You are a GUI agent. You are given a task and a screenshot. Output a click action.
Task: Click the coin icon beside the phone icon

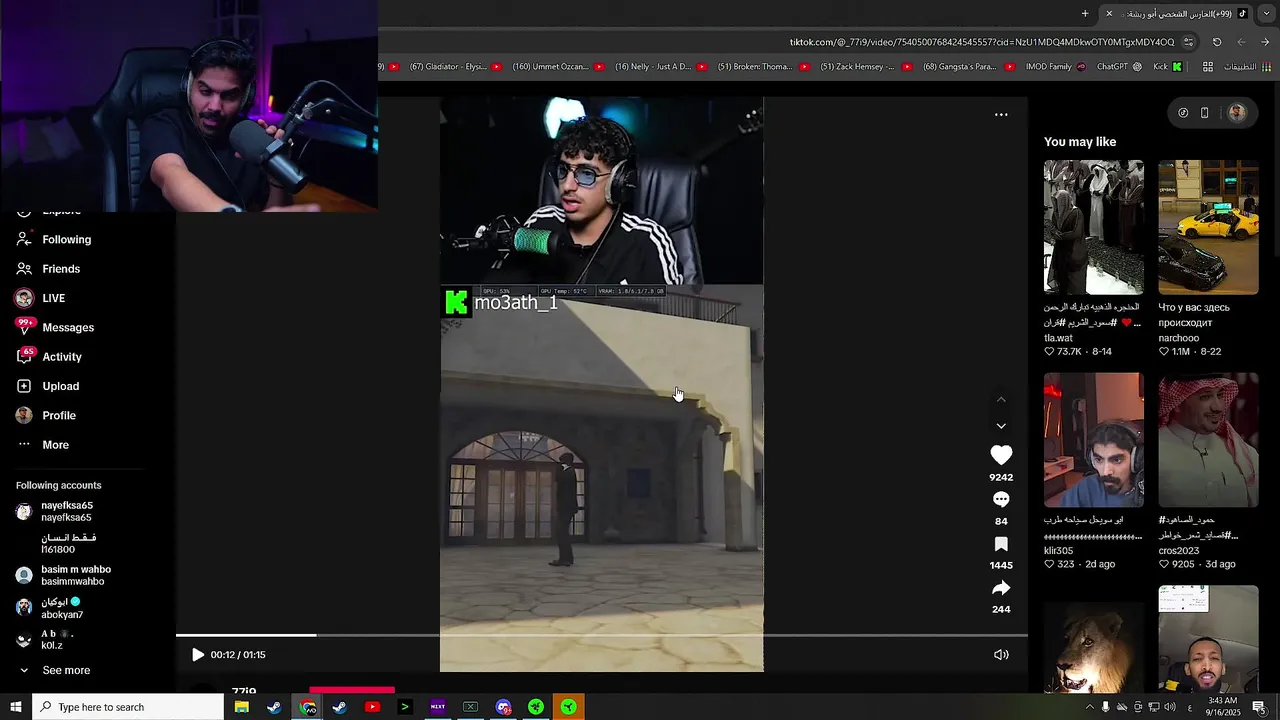[1183, 113]
